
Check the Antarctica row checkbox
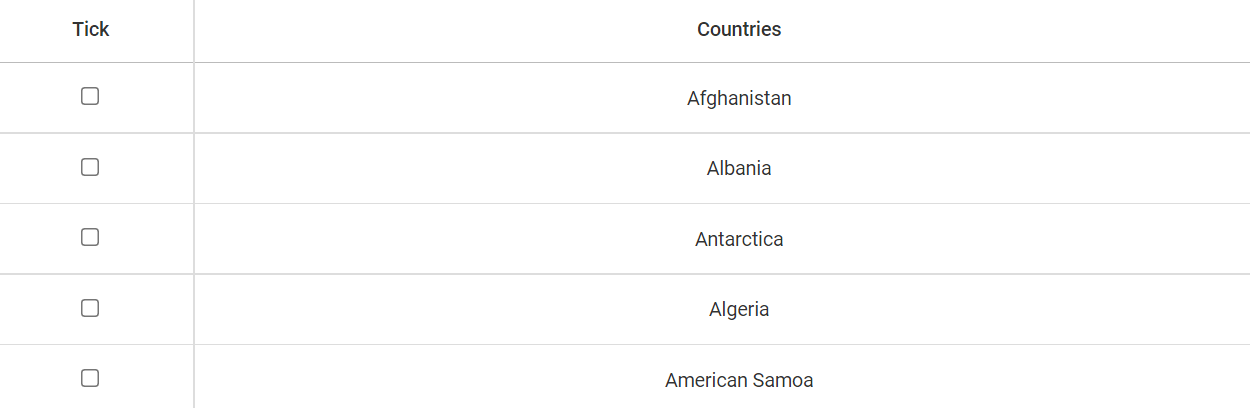[90, 237]
